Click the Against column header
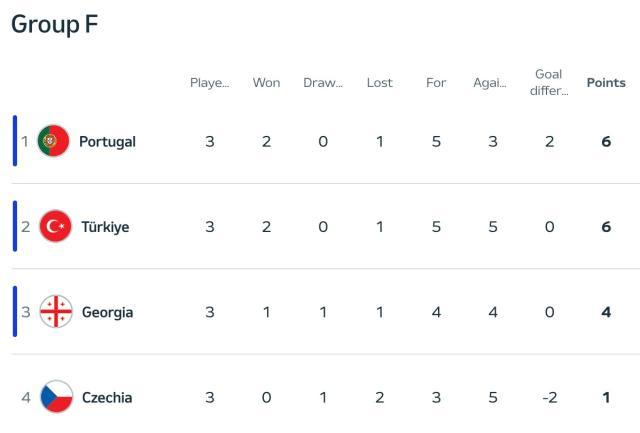The width and height of the screenshot is (640, 433). [x=492, y=83]
